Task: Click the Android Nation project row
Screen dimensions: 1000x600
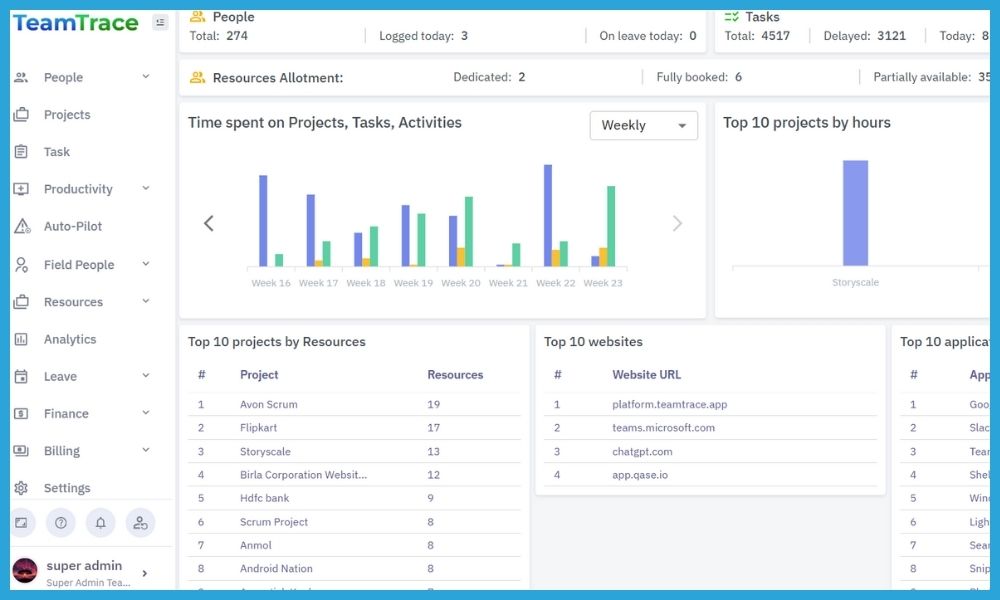Action: (354, 568)
